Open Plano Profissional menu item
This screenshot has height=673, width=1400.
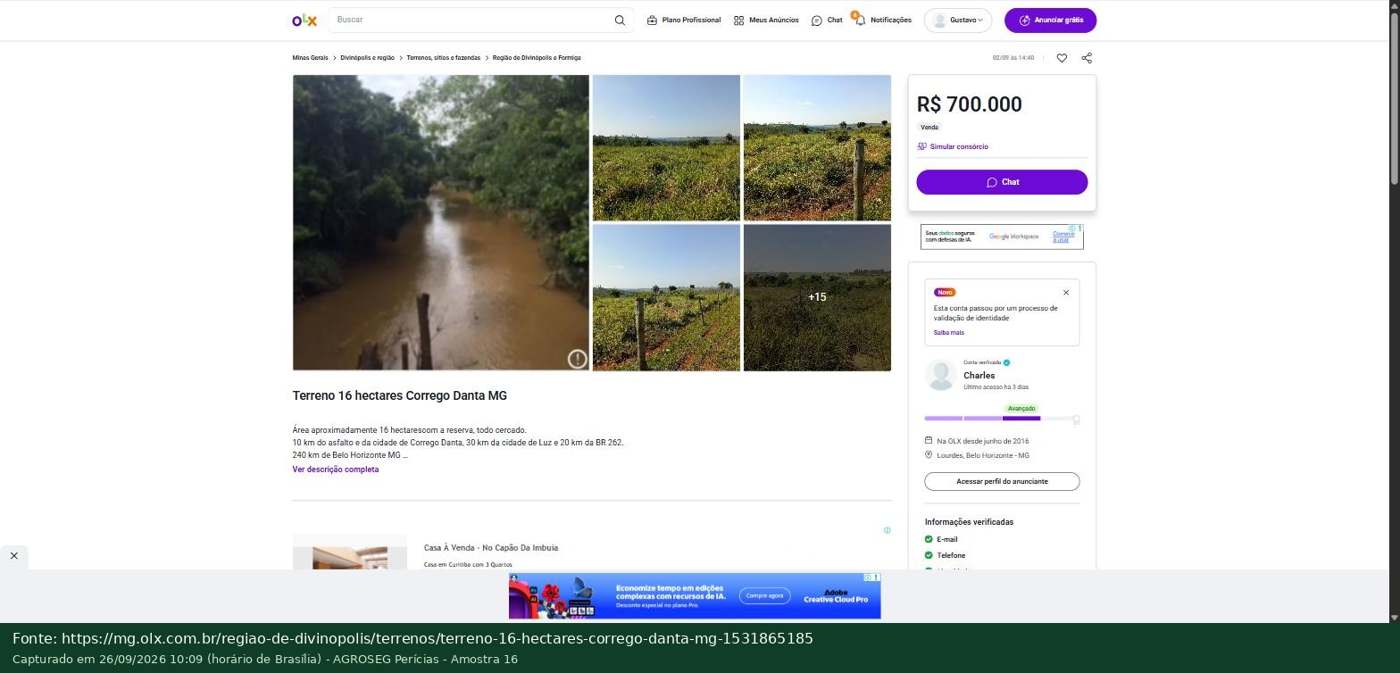[x=684, y=20]
